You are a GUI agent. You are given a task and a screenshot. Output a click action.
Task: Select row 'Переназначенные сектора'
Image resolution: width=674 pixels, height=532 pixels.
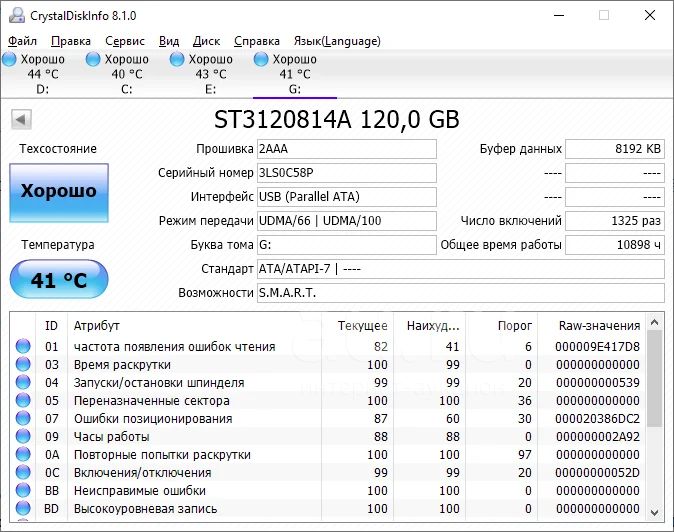[328, 401]
